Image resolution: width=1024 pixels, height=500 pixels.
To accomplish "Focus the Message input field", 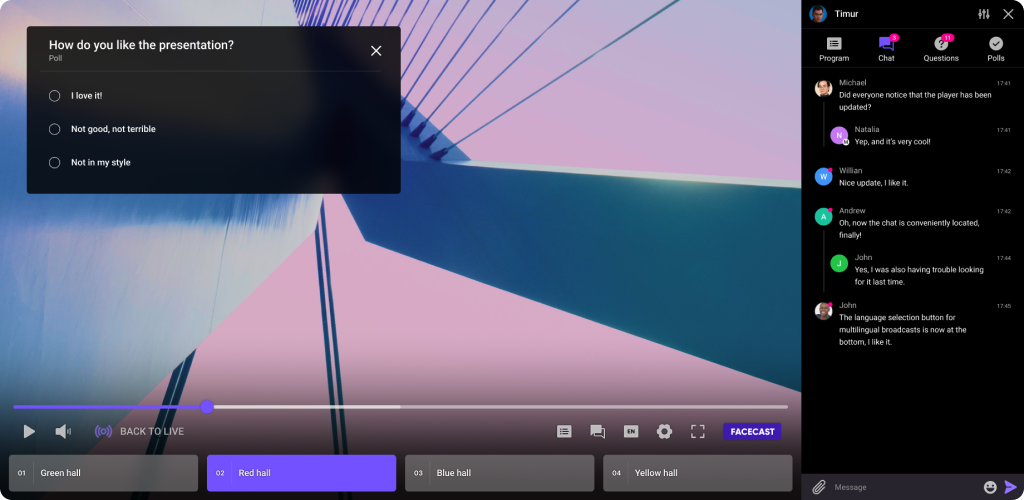I will coord(904,487).
